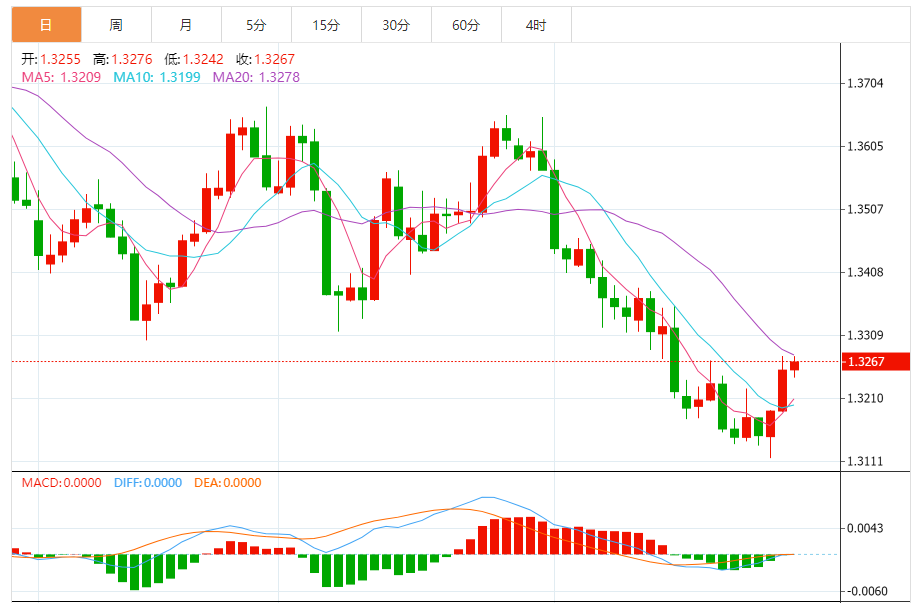The height and width of the screenshot is (603, 920).
Task: Select the 日 daily chart tab
Action: click(46, 25)
